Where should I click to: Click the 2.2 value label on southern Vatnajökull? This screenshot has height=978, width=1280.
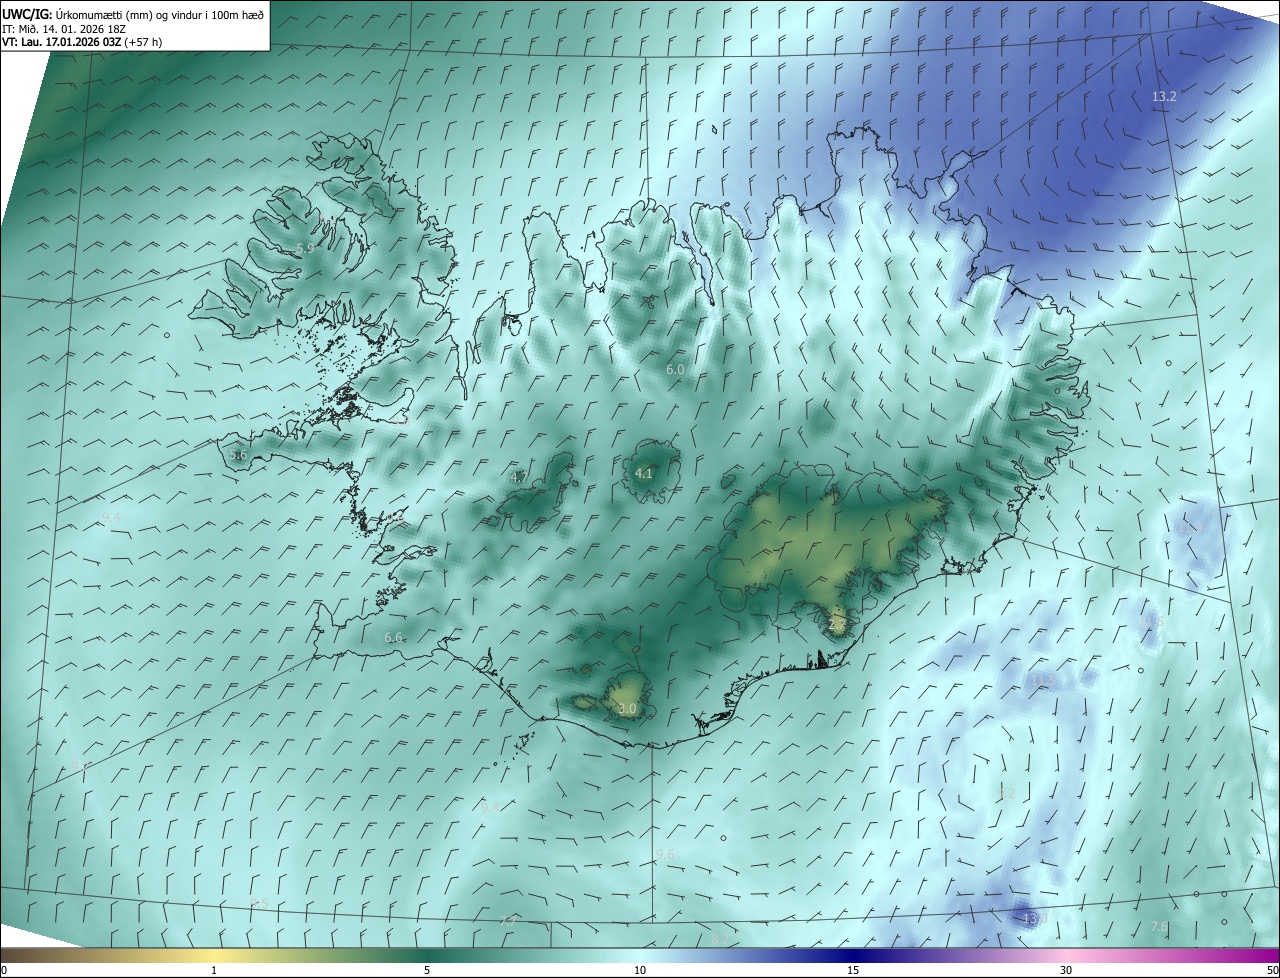[838, 625]
